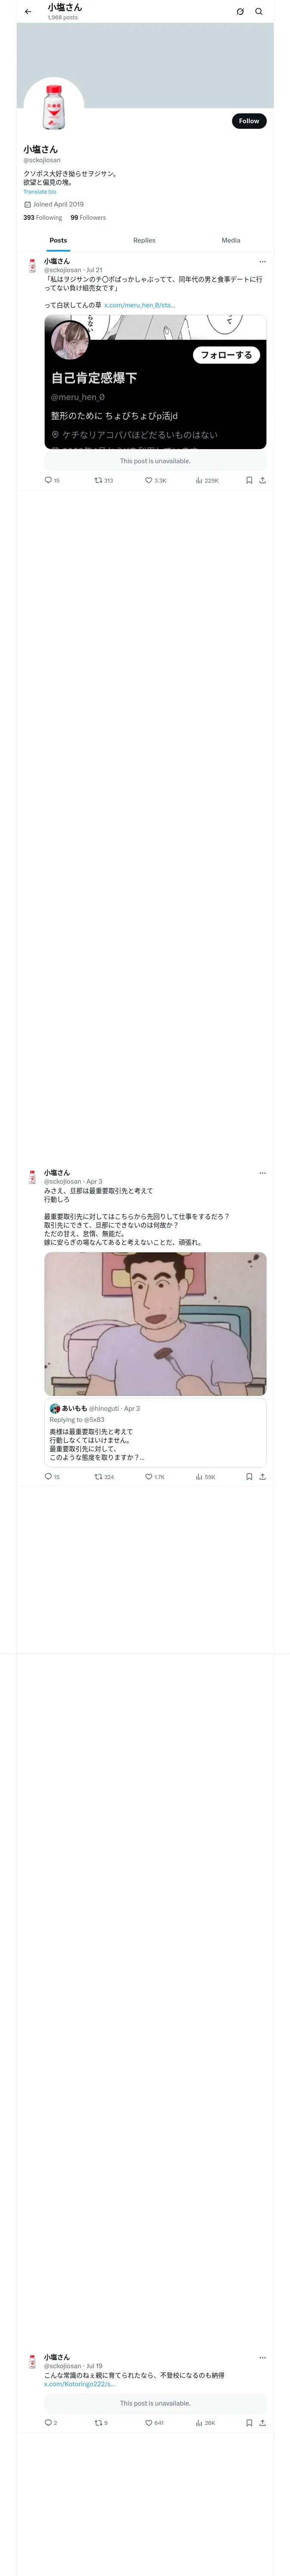Reply to the Jul 21 post
The width and height of the screenshot is (290, 2576).
click(x=52, y=480)
